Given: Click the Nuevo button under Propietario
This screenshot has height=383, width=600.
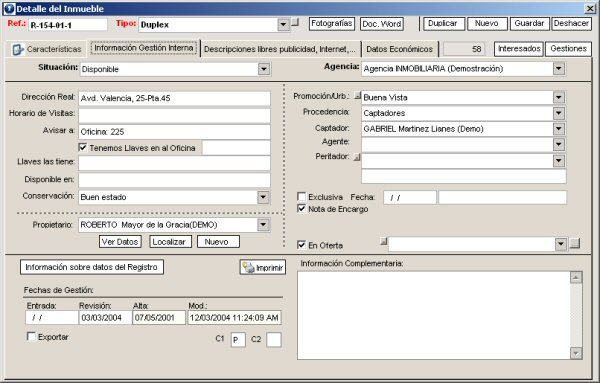Looking at the screenshot, I should point(218,242).
